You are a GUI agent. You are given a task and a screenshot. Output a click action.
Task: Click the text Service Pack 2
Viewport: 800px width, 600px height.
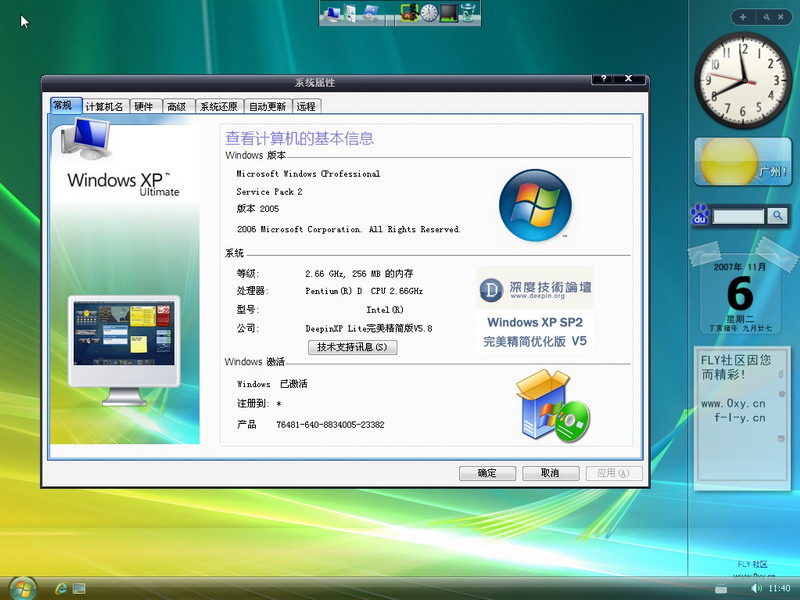click(269, 192)
